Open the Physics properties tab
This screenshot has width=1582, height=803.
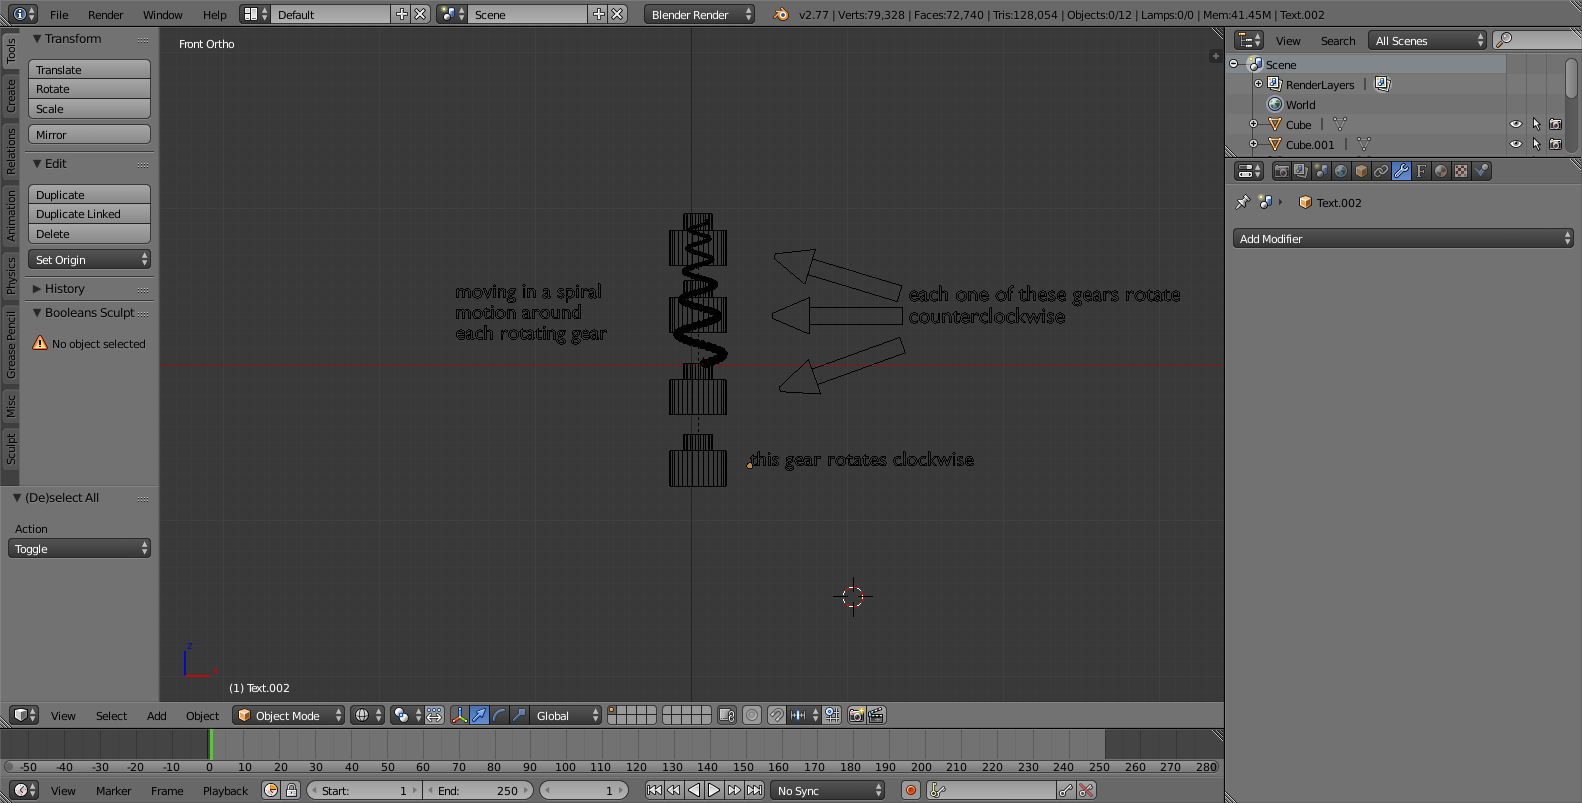click(x=1481, y=171)
